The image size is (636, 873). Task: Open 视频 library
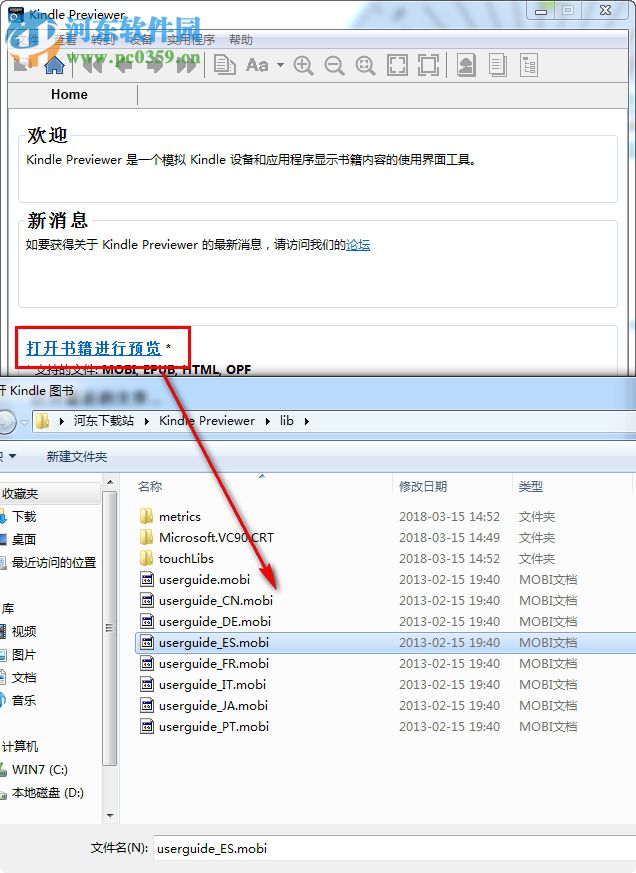click(x=24, y=631)
